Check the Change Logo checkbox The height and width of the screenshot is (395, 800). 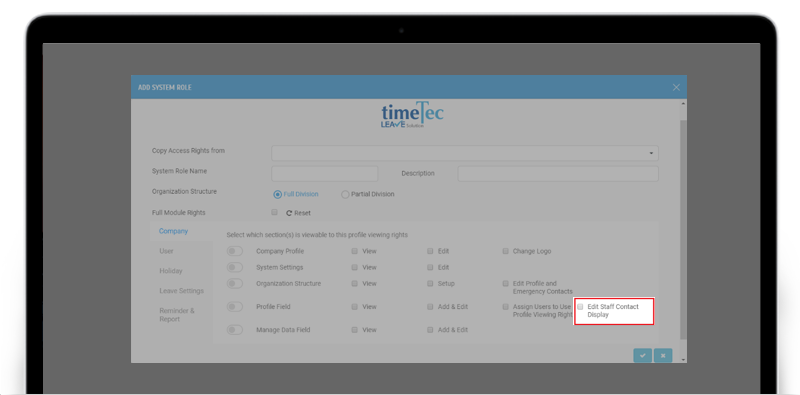point(506,251)
